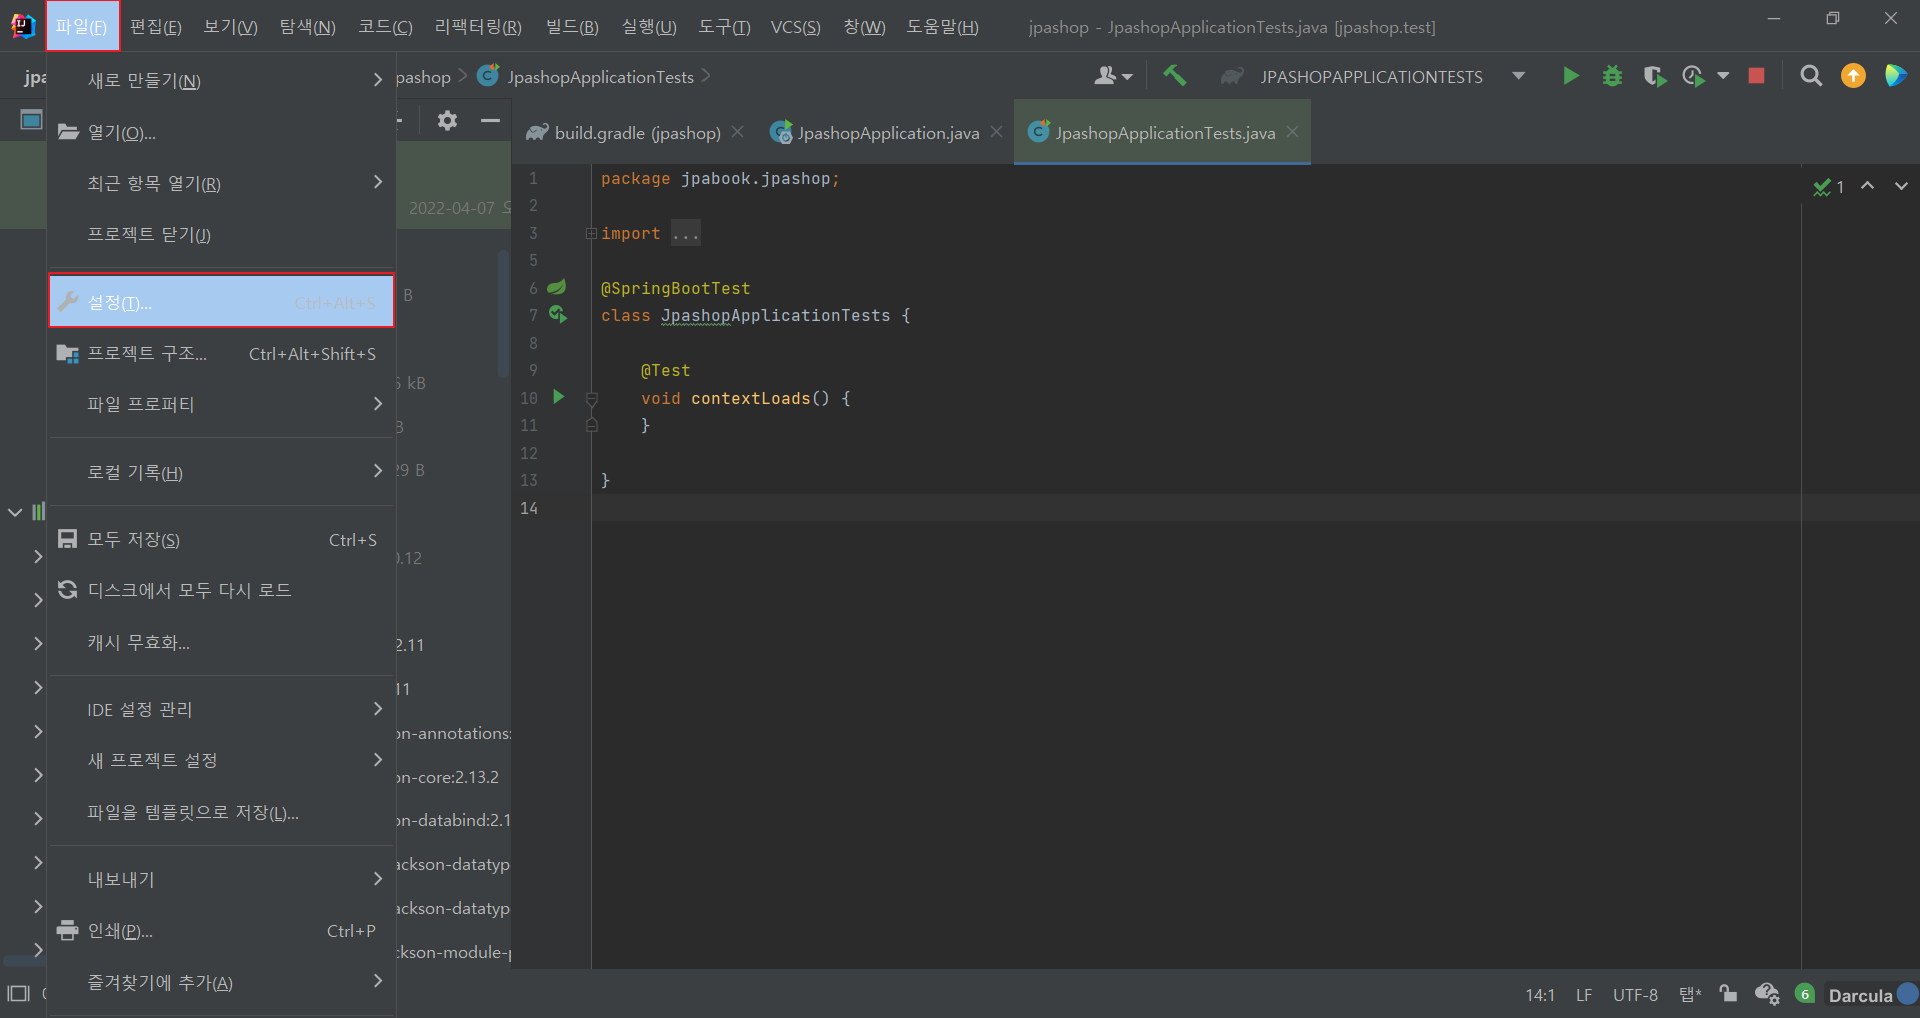Open the 리팩터링(R) menu
The height and width of the screenshot is (1018, 1920).
tap(478, 27)
